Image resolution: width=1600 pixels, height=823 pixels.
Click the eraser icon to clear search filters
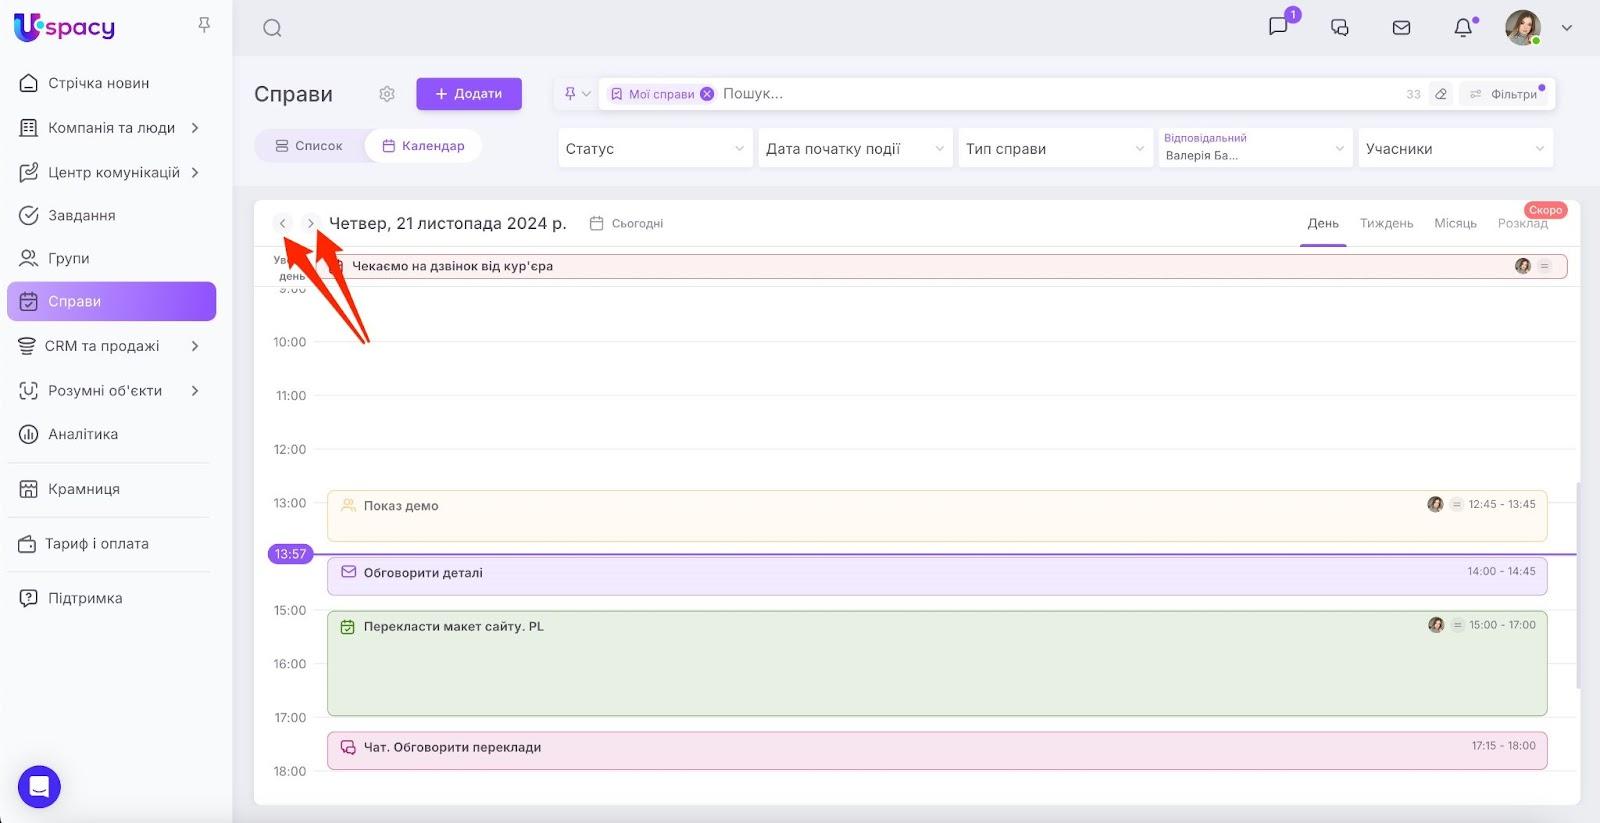tap(1441, 94)
